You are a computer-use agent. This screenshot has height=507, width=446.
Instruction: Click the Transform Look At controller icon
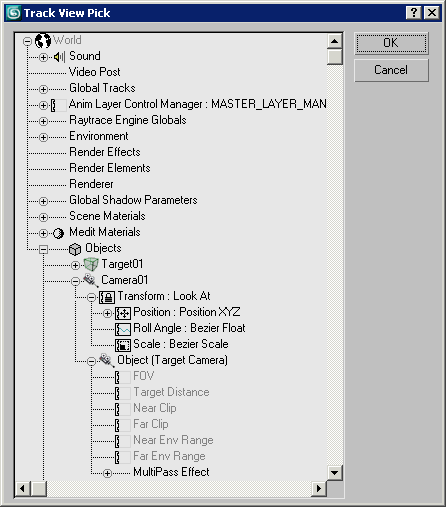[x=107, y=297]
